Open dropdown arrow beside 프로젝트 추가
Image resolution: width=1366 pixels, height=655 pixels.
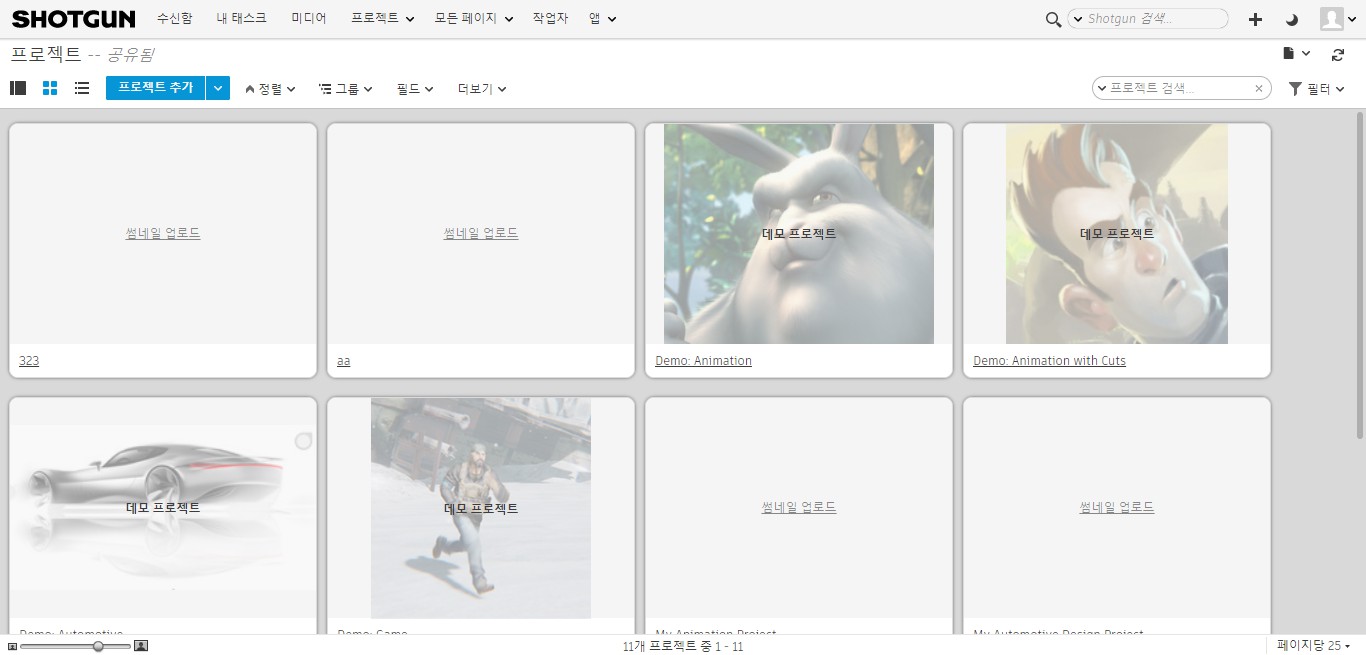pos(218,88)
